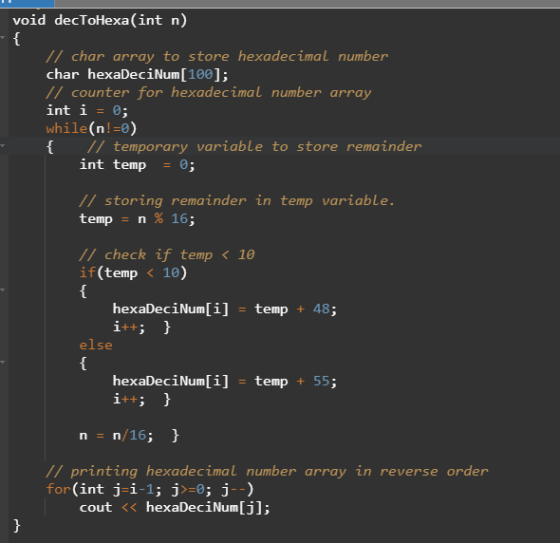Click comment 'temporary variable to store remainder'
This screenshot has height=543, width=560.
tap(254, 146)
